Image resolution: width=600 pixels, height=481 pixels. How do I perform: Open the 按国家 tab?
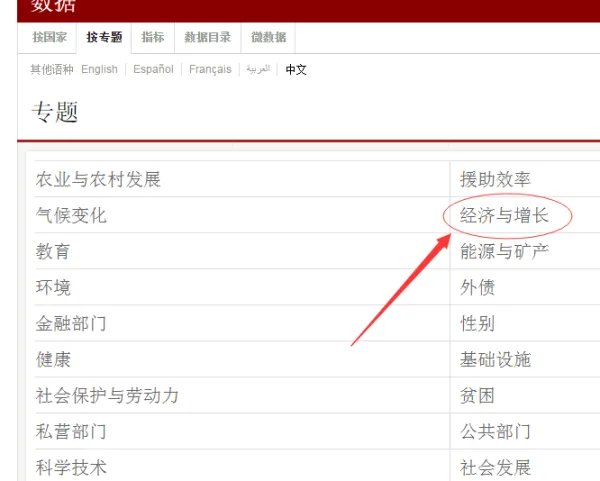click(49, 37)
